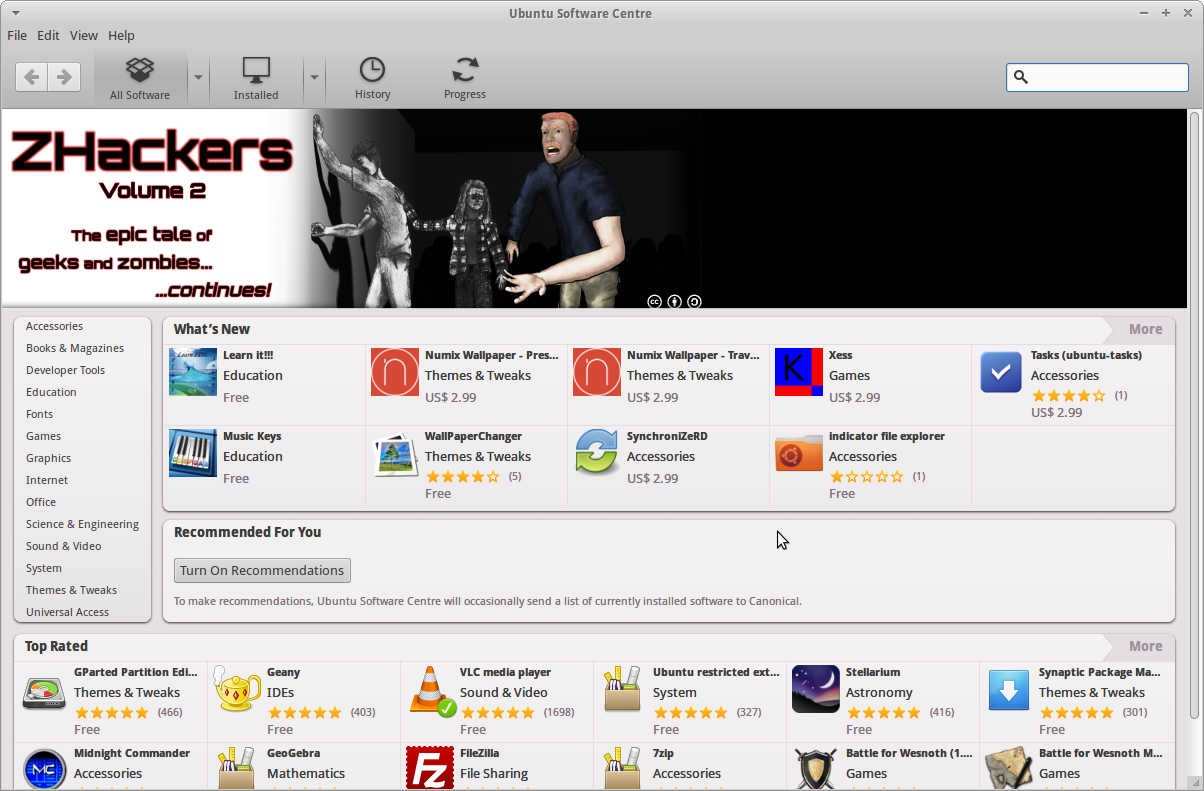Viewport: 1204px width, 791px height.
Task: Open the 7zip icon
Action: click(x=623, y=769)
